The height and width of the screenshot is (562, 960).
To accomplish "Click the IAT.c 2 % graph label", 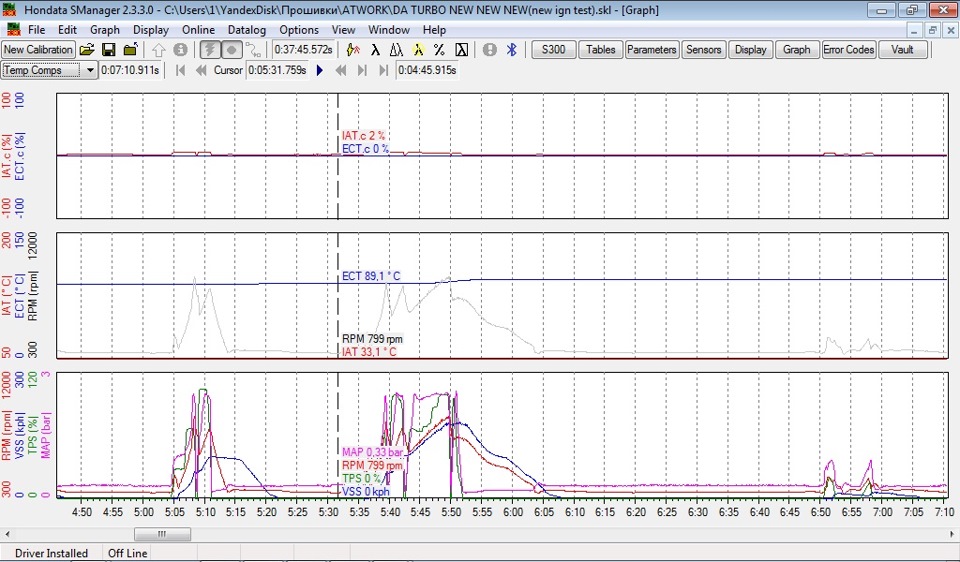I will (364, 136).
